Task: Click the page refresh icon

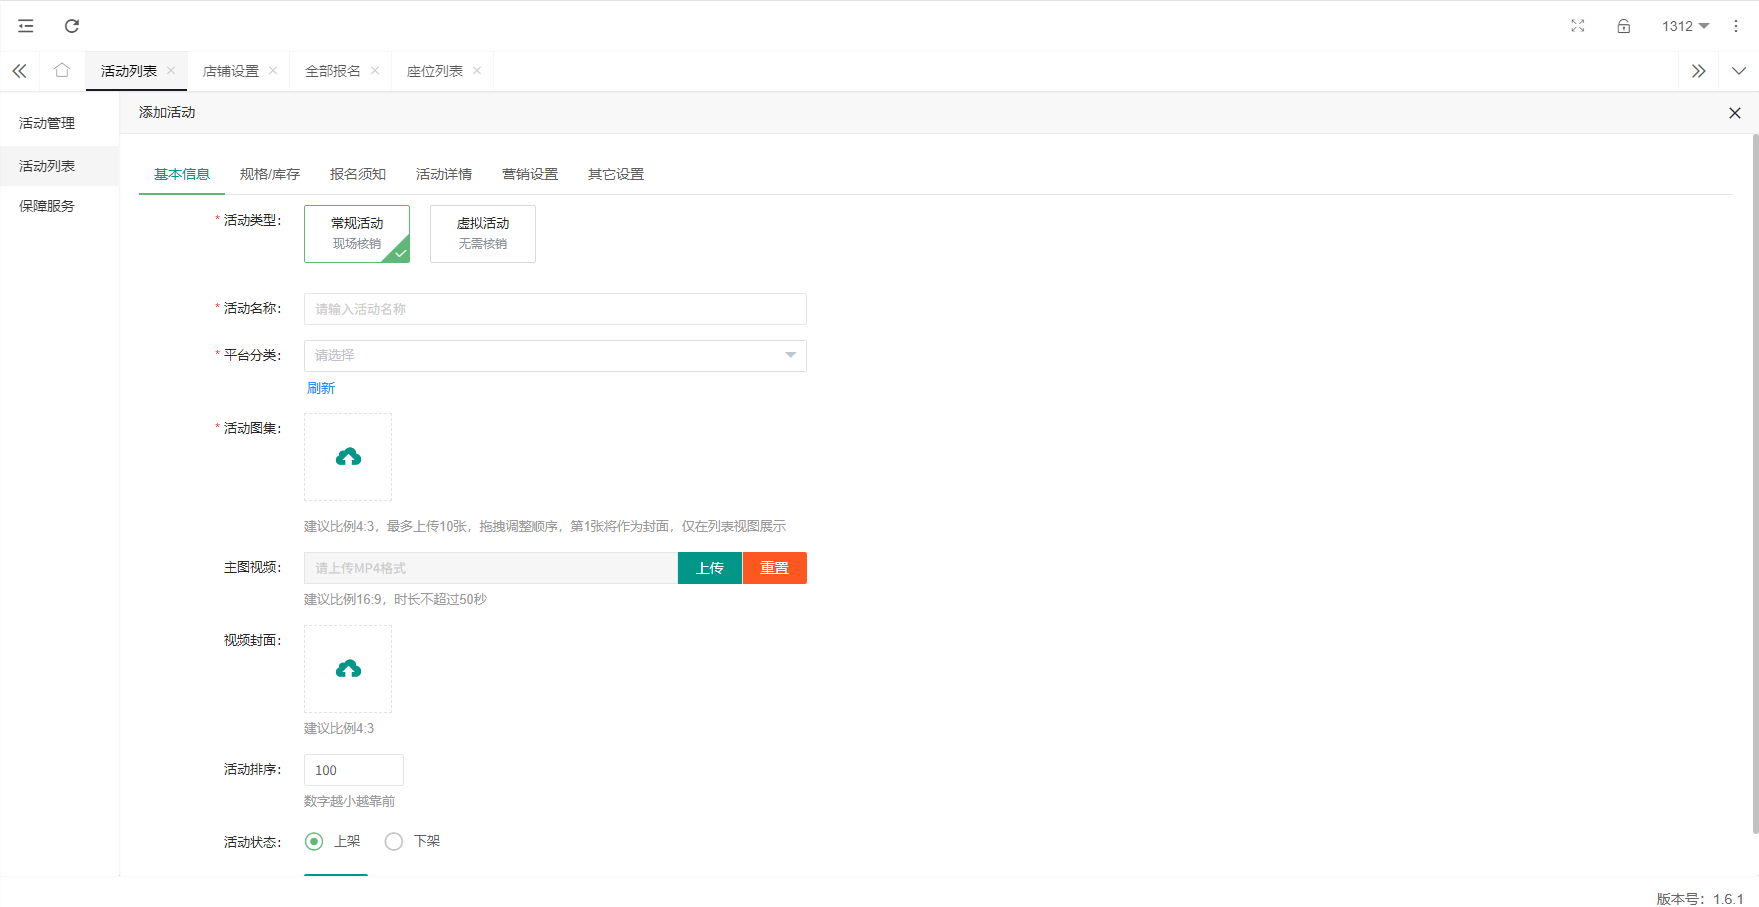Action: tap(72, 26)
